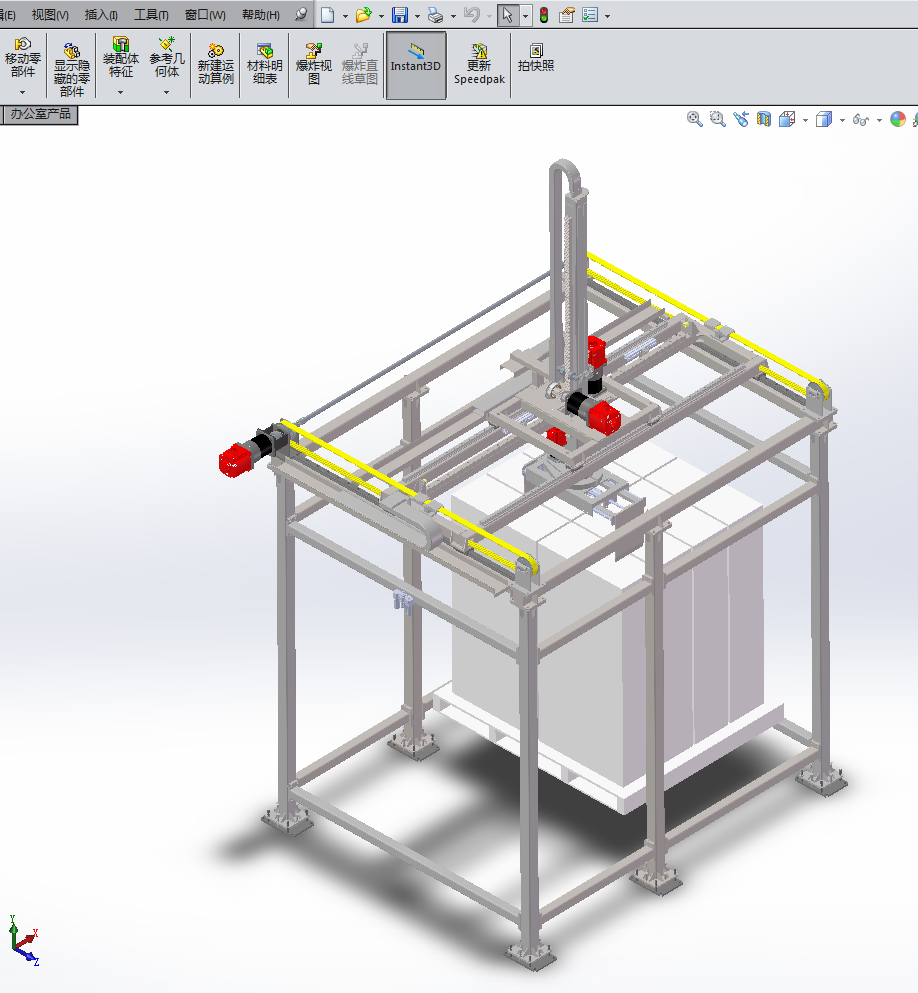
Task: Expand the Print dropdown arrow
Action: click(x=453, y=16)
